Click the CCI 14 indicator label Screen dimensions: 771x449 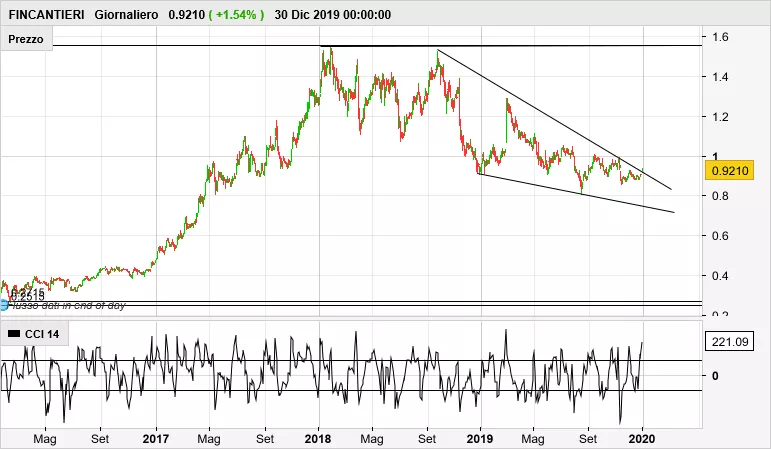point(42,334)
